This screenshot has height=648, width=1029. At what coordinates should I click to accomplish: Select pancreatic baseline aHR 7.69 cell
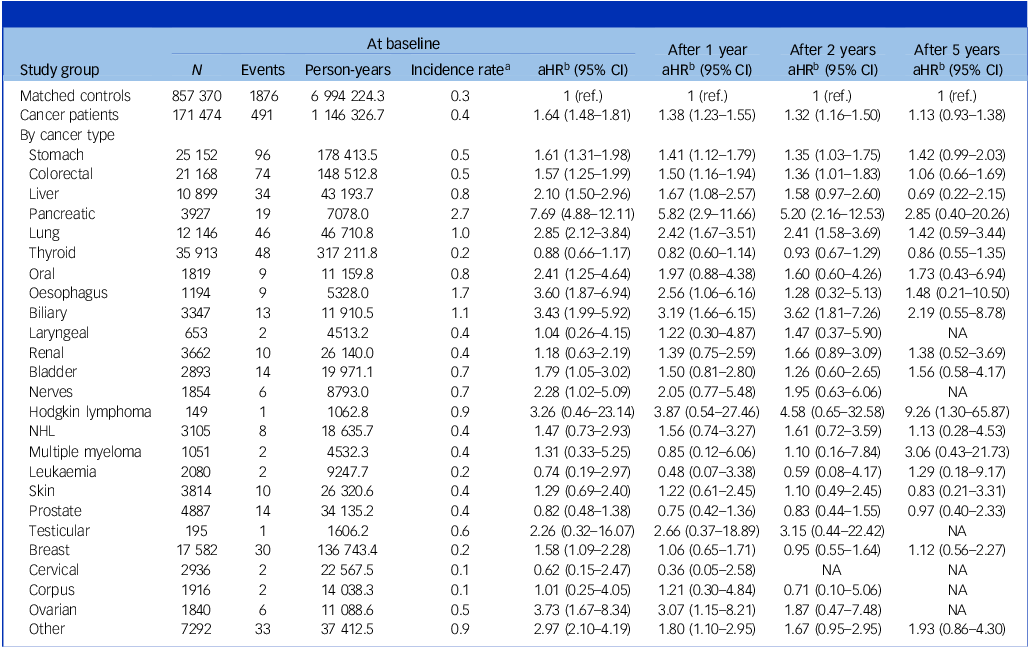point(574,214)
